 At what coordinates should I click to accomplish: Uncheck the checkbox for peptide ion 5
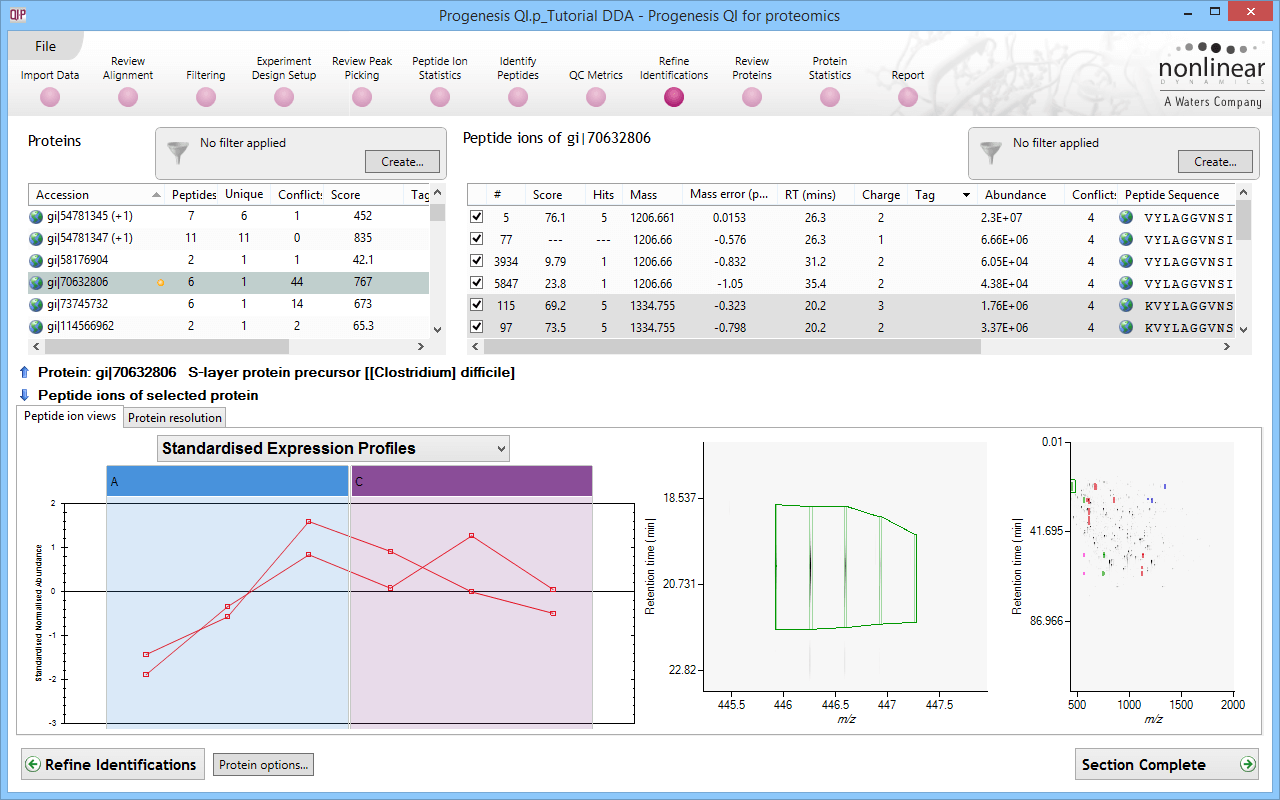[477, 217]
